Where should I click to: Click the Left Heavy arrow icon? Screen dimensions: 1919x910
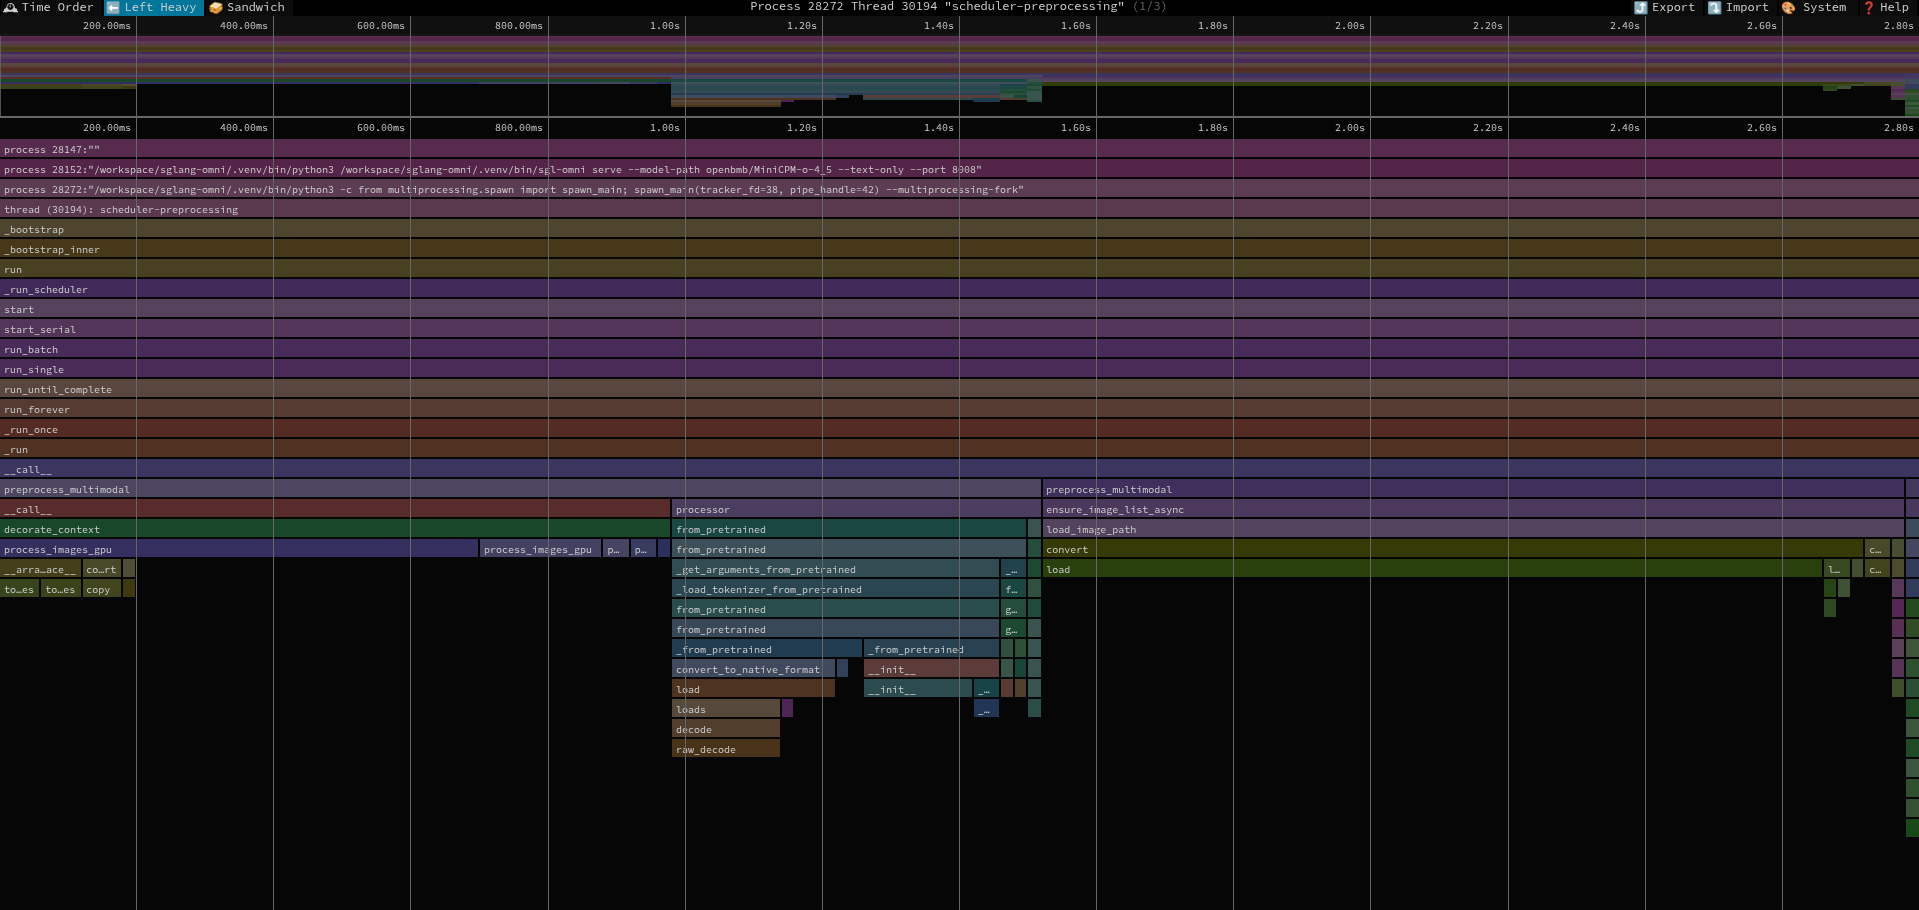(113, 7)
